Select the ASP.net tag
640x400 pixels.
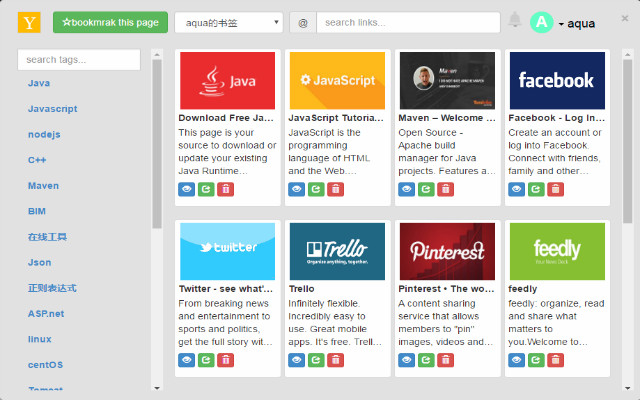pyautogui.click(x=46, y=314)
